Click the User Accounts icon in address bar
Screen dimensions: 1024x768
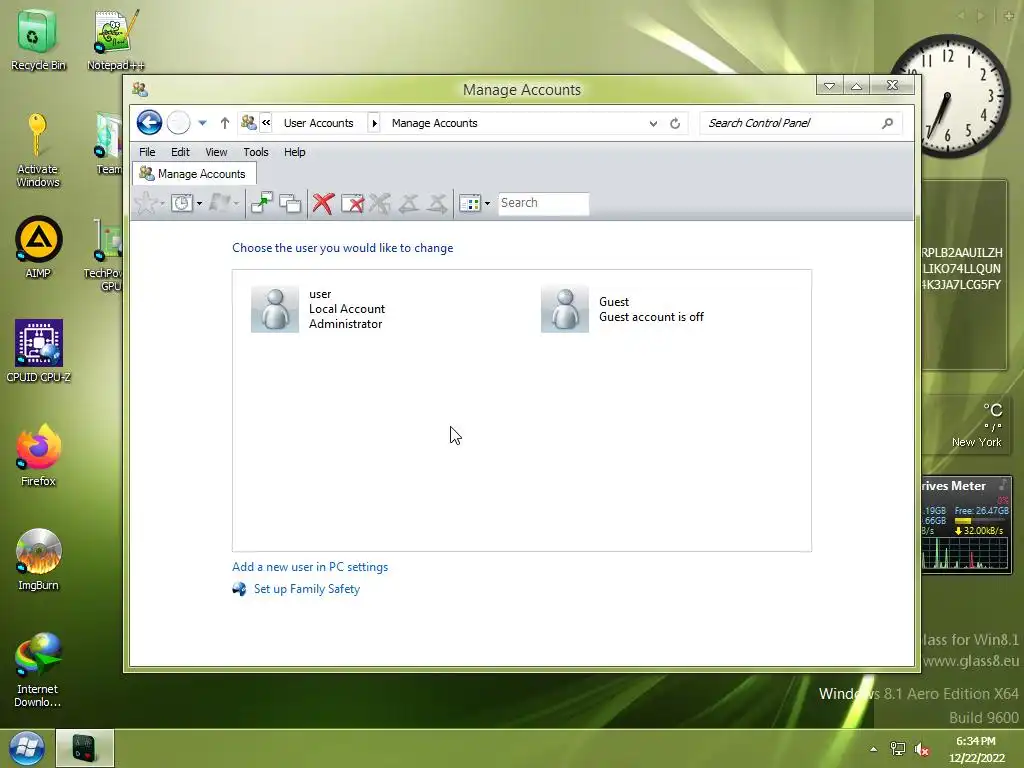(248, 122)
